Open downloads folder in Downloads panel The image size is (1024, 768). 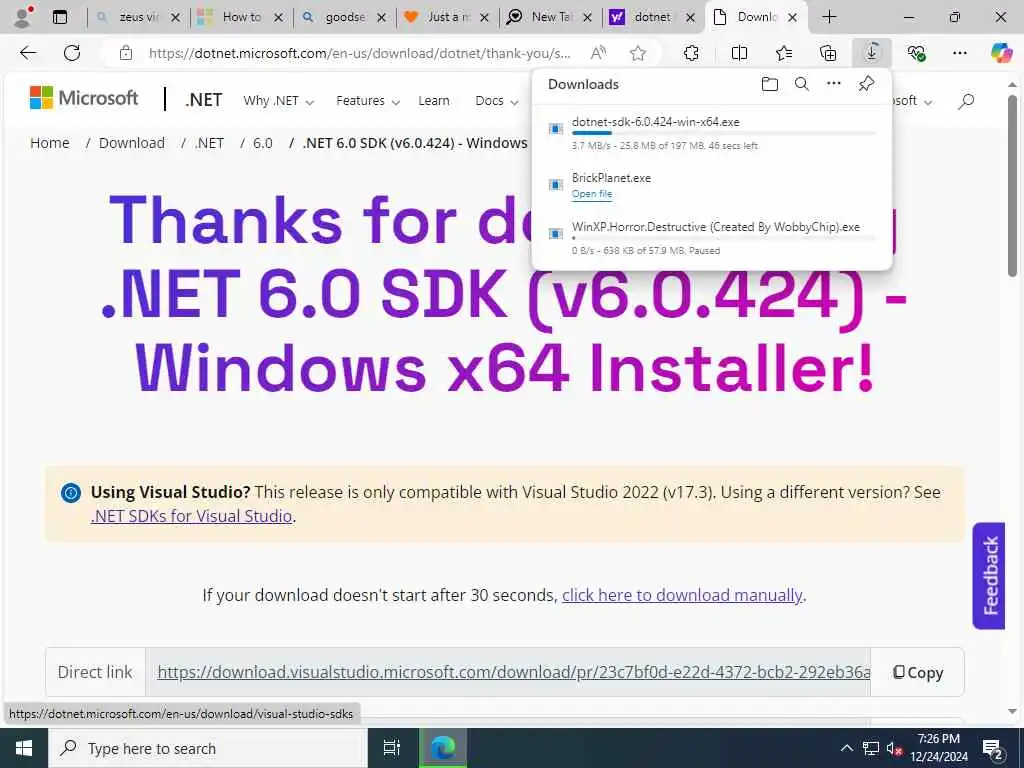[770, 84]
